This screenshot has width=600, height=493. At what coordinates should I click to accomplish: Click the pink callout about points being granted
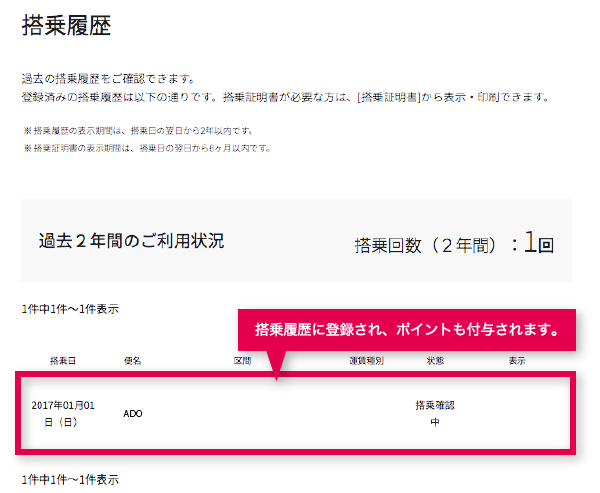[x=405, y=329]
